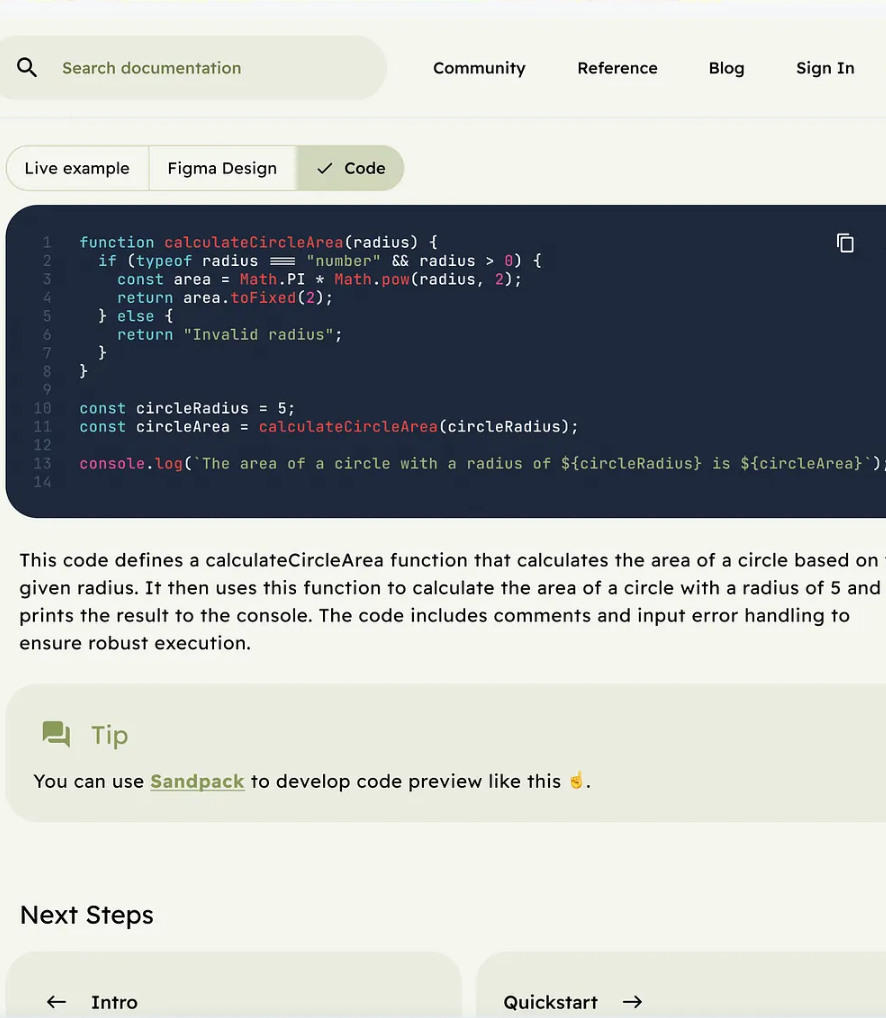Click the search magnifier icon

[27, 68]
